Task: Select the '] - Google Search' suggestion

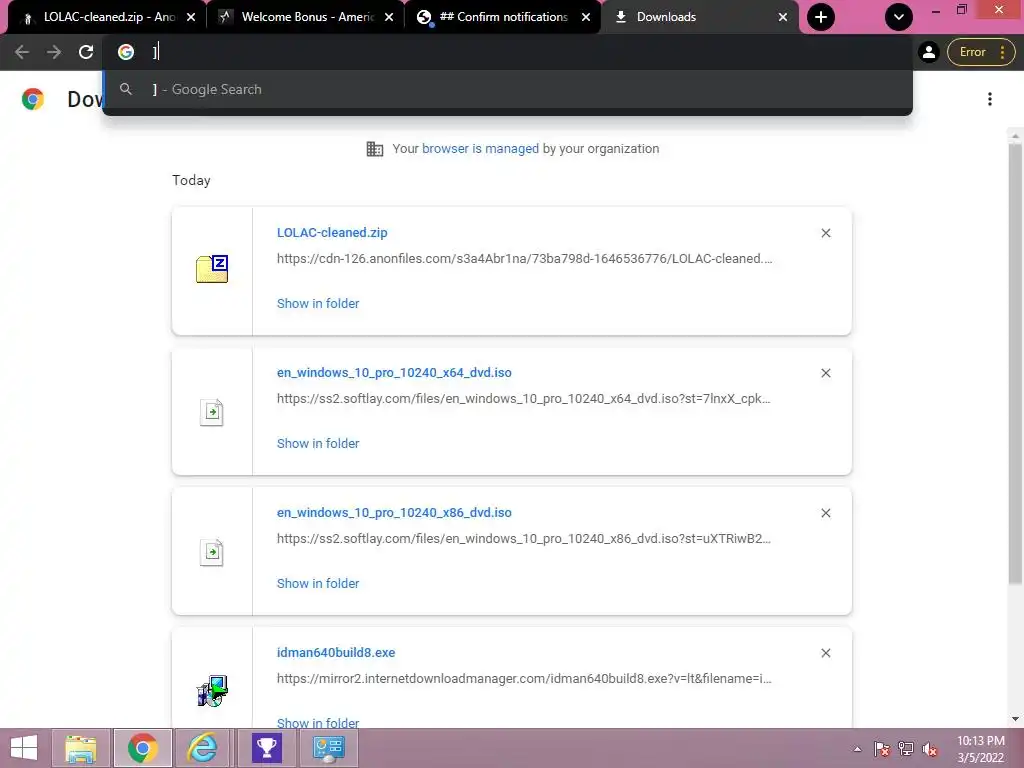Action: (x=507, y=89)
